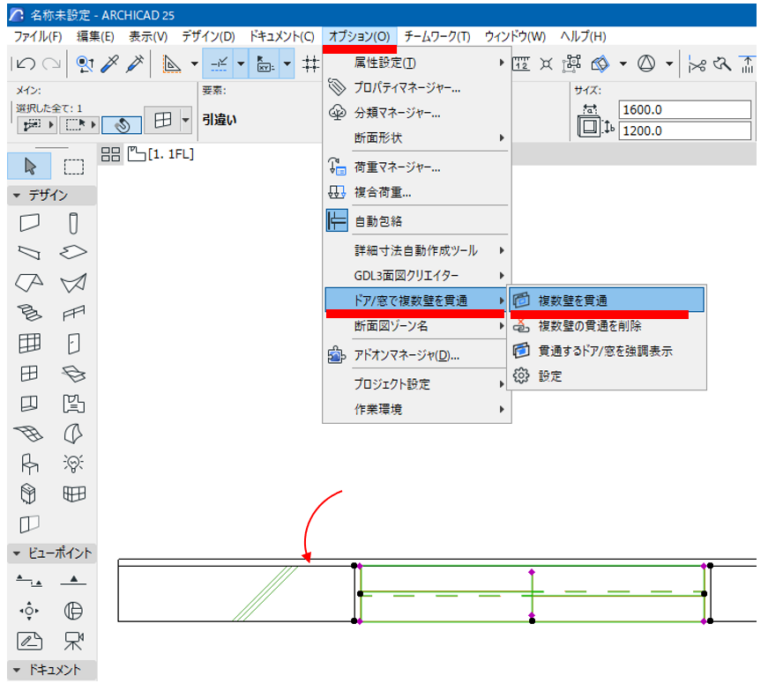Choose 貫通するドア/窓を強調表示
Viewport: 768px width, 683px height.
click(x=606, y=351)
